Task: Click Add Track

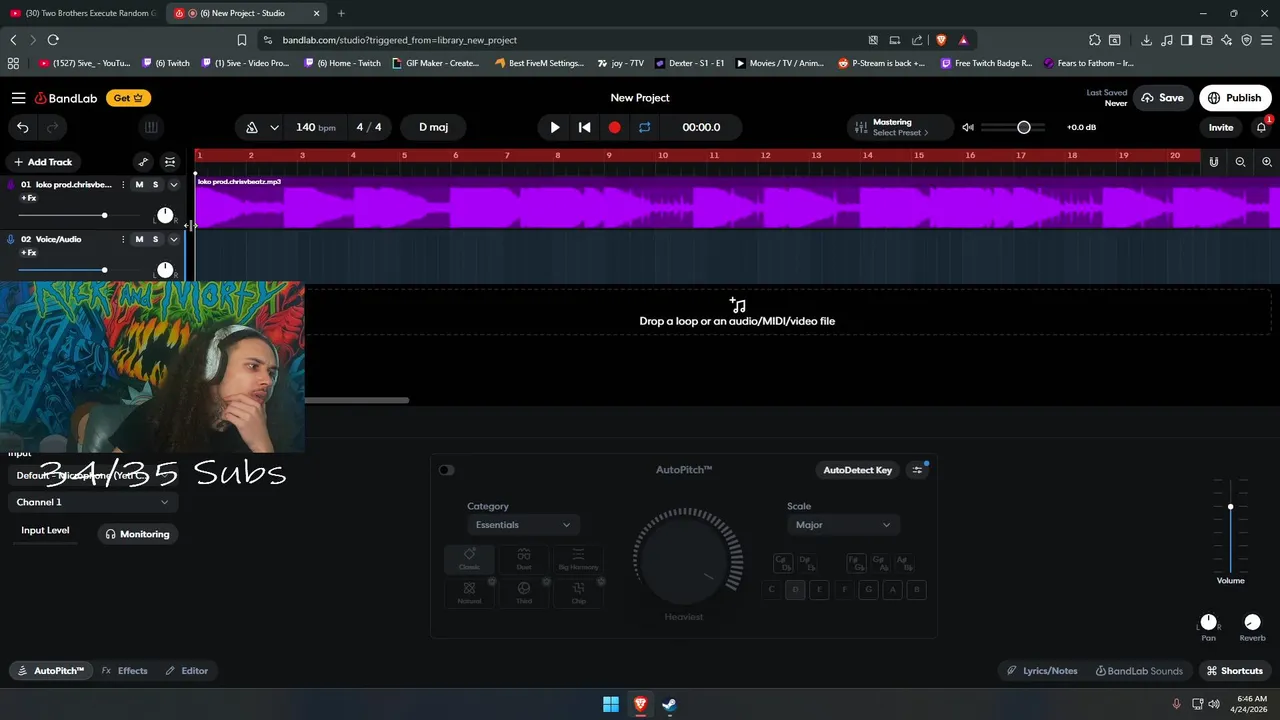Action: [42, 162]
